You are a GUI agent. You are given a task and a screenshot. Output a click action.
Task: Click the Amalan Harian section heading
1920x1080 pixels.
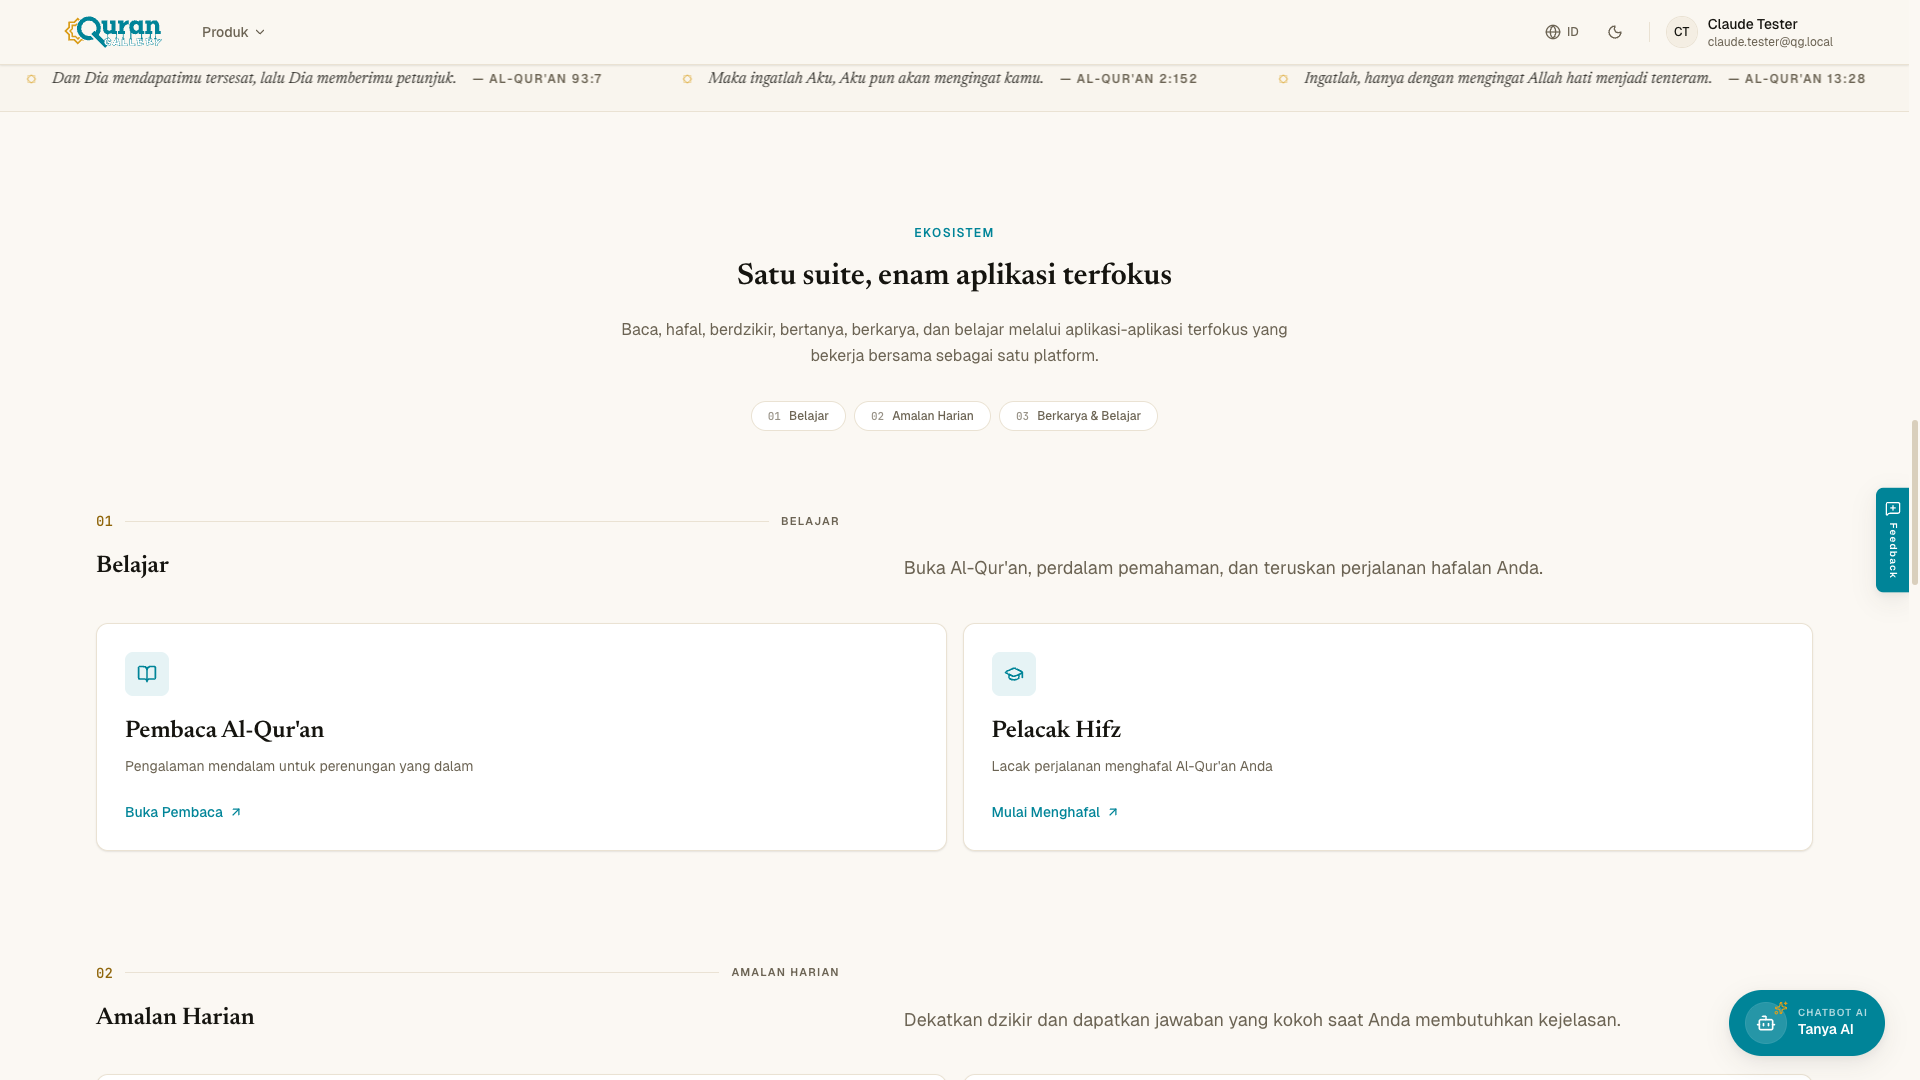pos(175,1017)
